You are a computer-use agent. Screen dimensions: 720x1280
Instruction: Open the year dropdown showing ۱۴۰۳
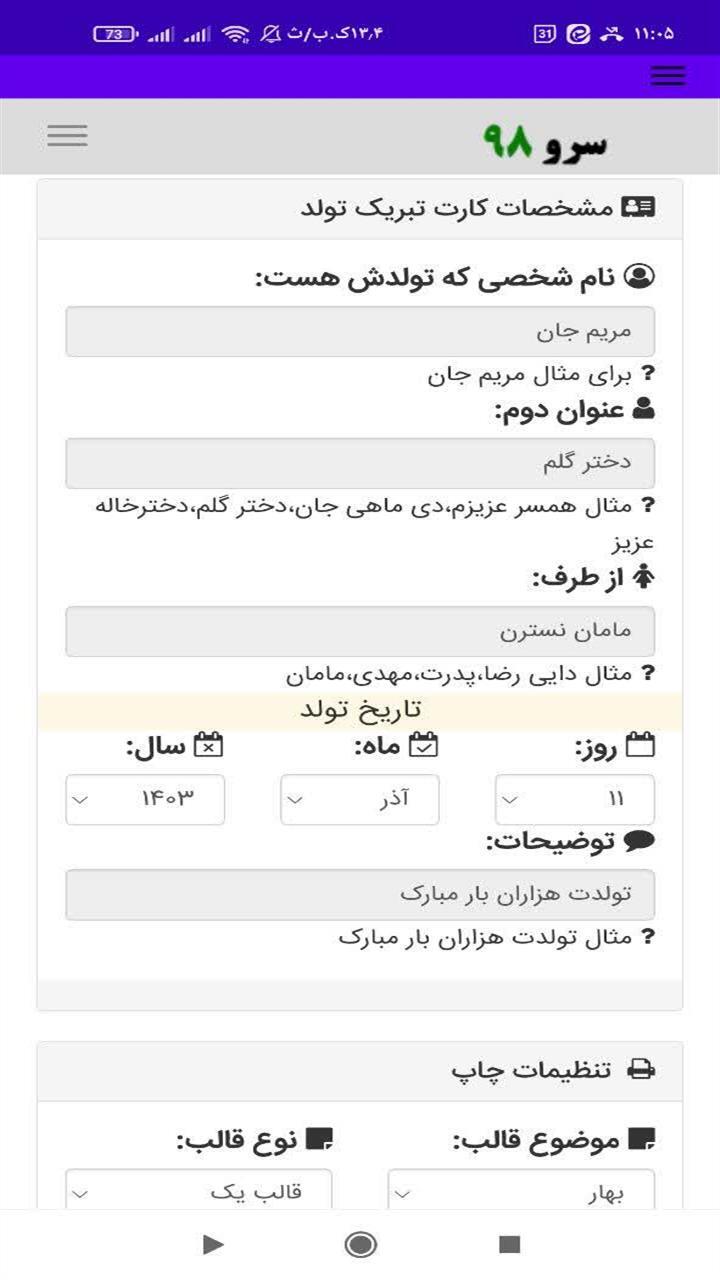[x=144, y=799]
